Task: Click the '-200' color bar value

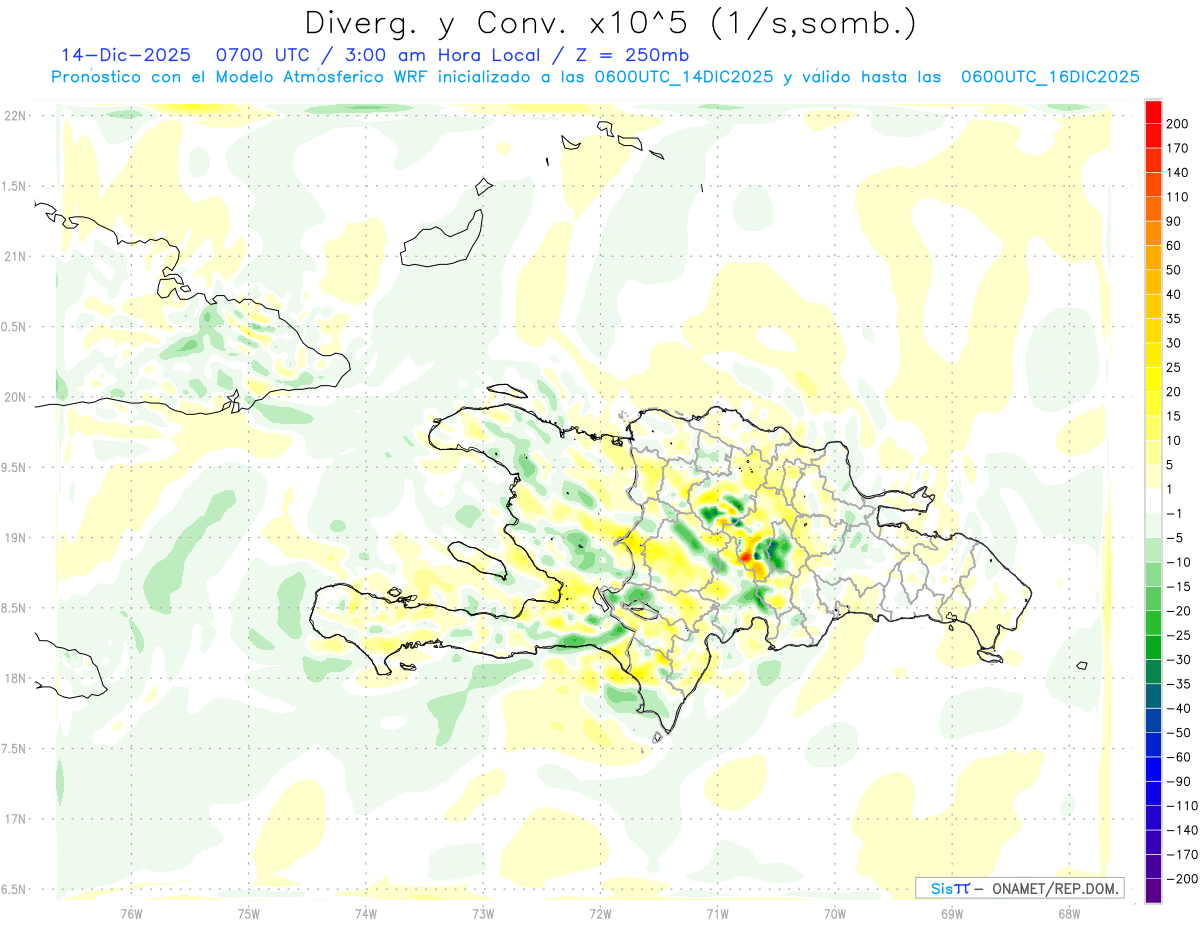Action: coord(1184,878)
